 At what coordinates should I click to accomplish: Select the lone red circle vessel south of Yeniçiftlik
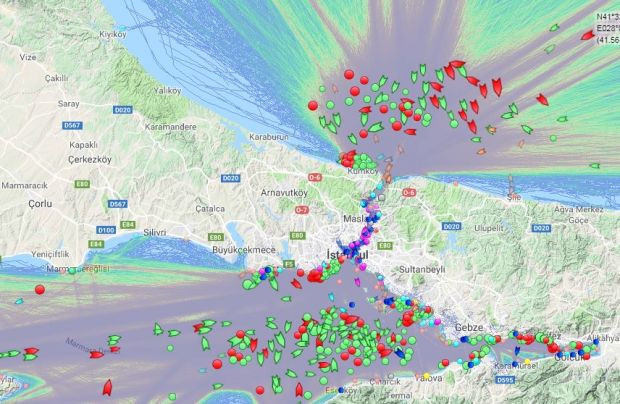tap(40, 290)
